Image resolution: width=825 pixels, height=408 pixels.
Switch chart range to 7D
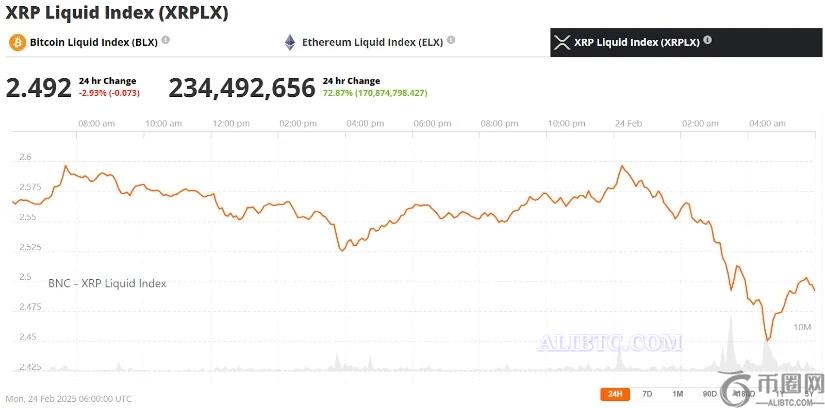point(647,394)
